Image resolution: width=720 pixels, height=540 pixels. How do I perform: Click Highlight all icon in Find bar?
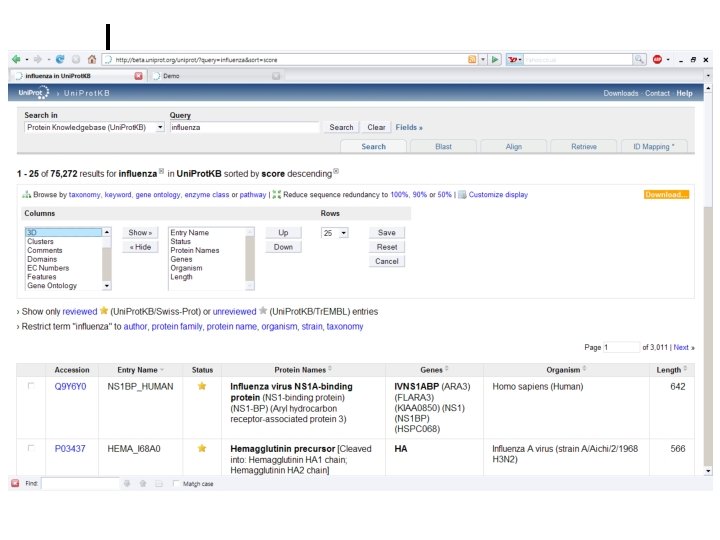(159, 483)
